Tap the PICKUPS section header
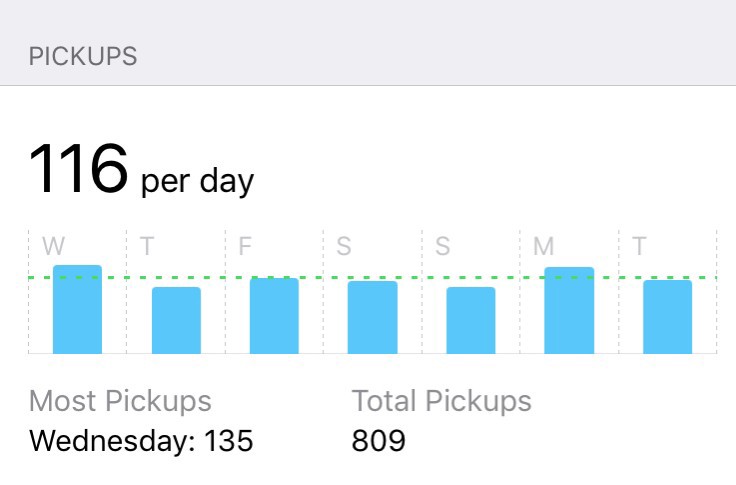The height and width of the screenshot is (485, 736). pyautogui.click(x=83, y=56)
